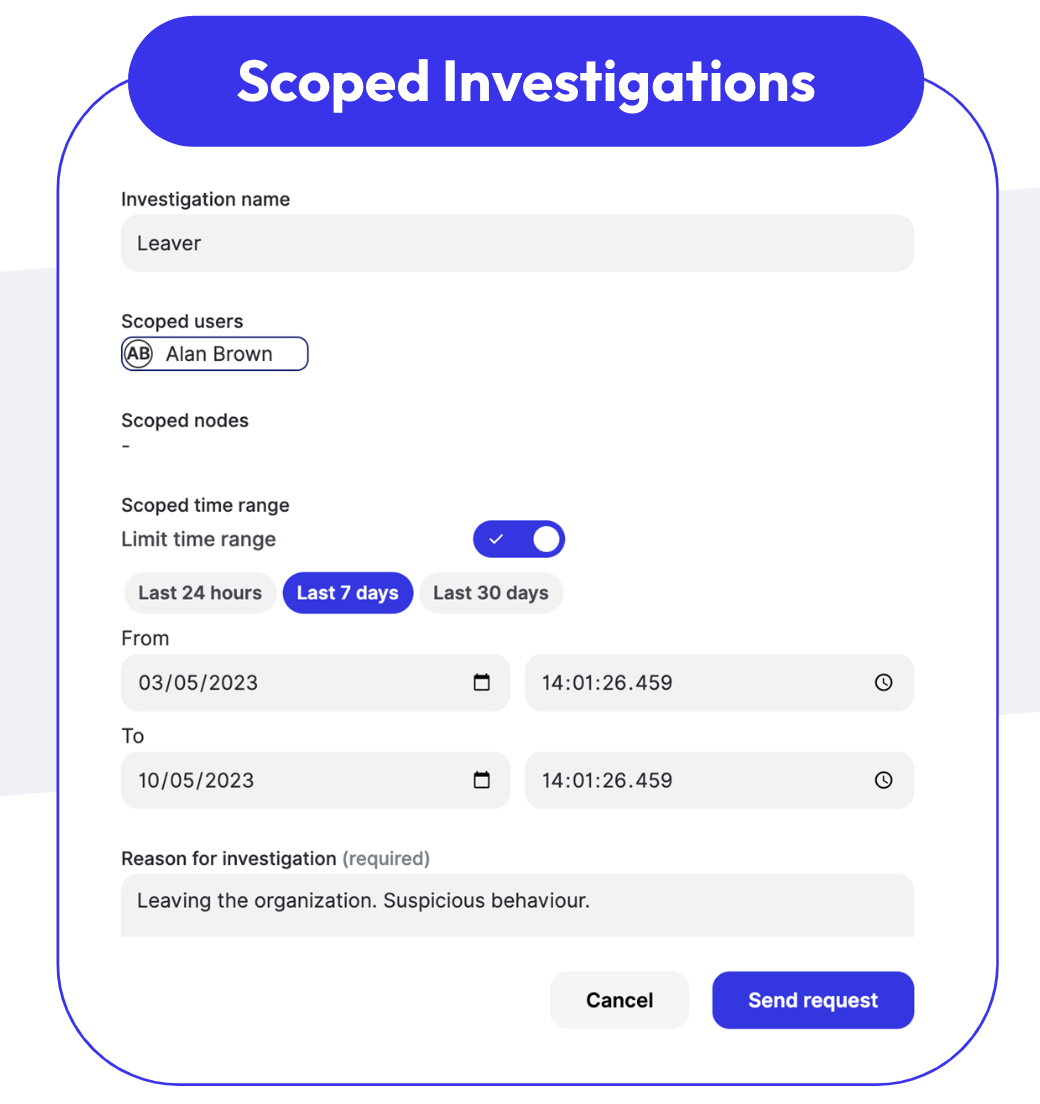Click the From date field 03/05/2023
1040x1104 pixels.
pos(198,683)
